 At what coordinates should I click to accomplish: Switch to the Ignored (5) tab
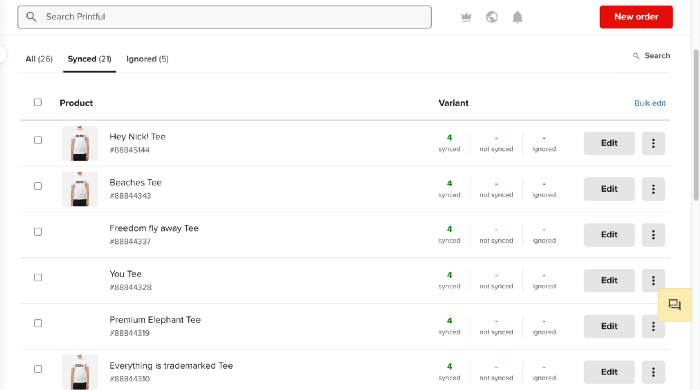(x=147, y=59)
